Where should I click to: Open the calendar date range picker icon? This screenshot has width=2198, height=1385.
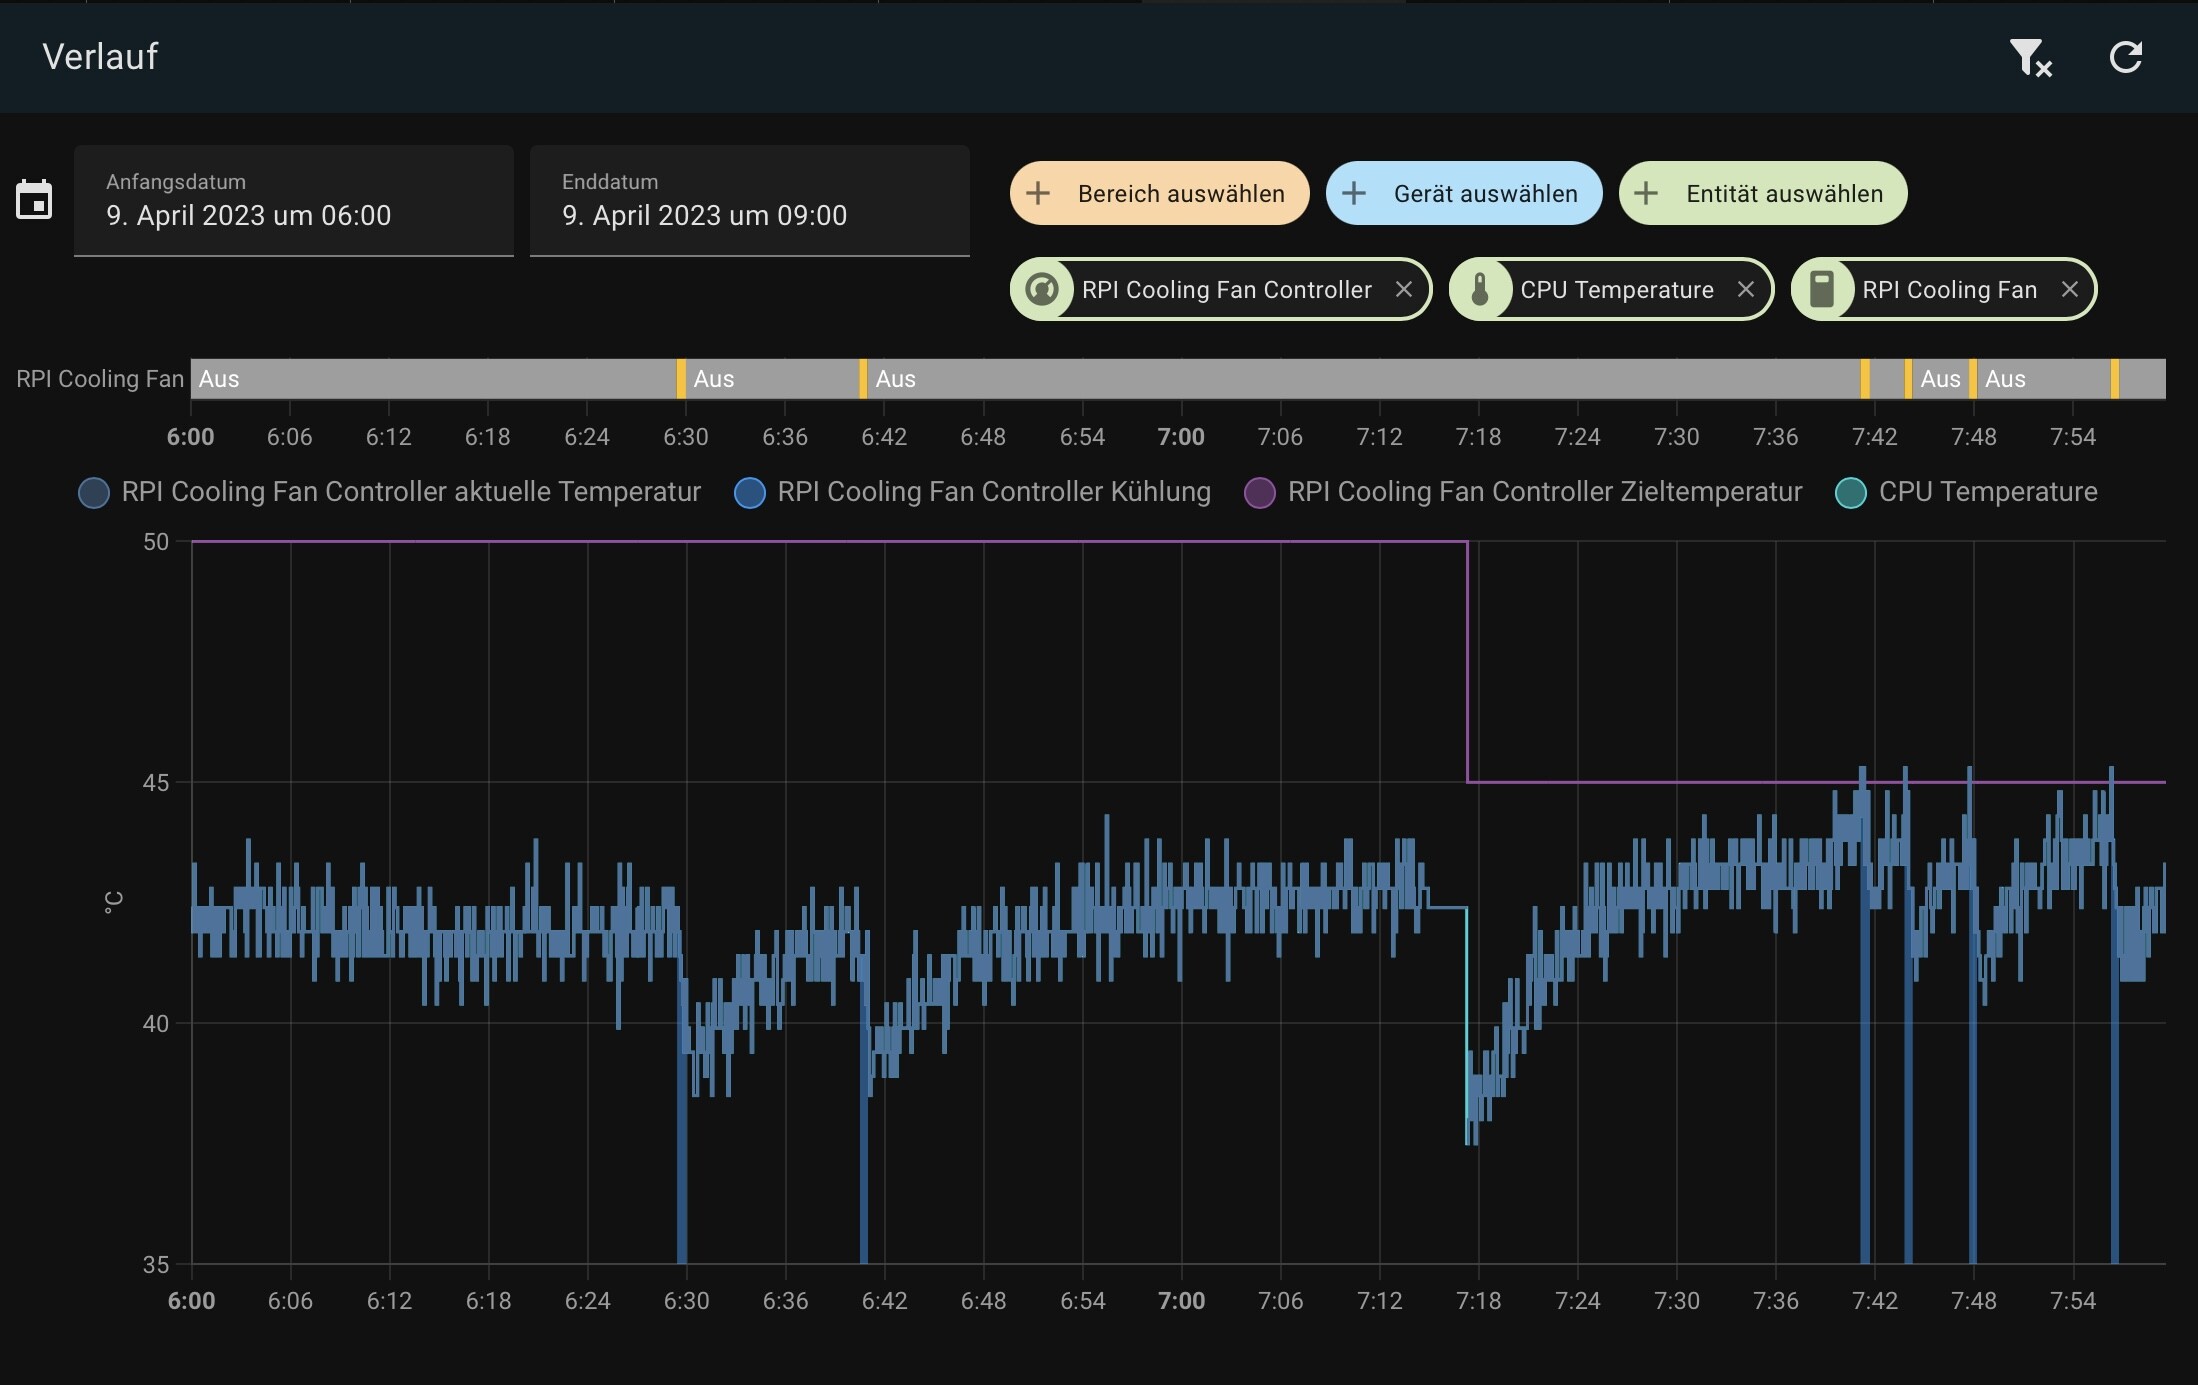coord(34,200)
